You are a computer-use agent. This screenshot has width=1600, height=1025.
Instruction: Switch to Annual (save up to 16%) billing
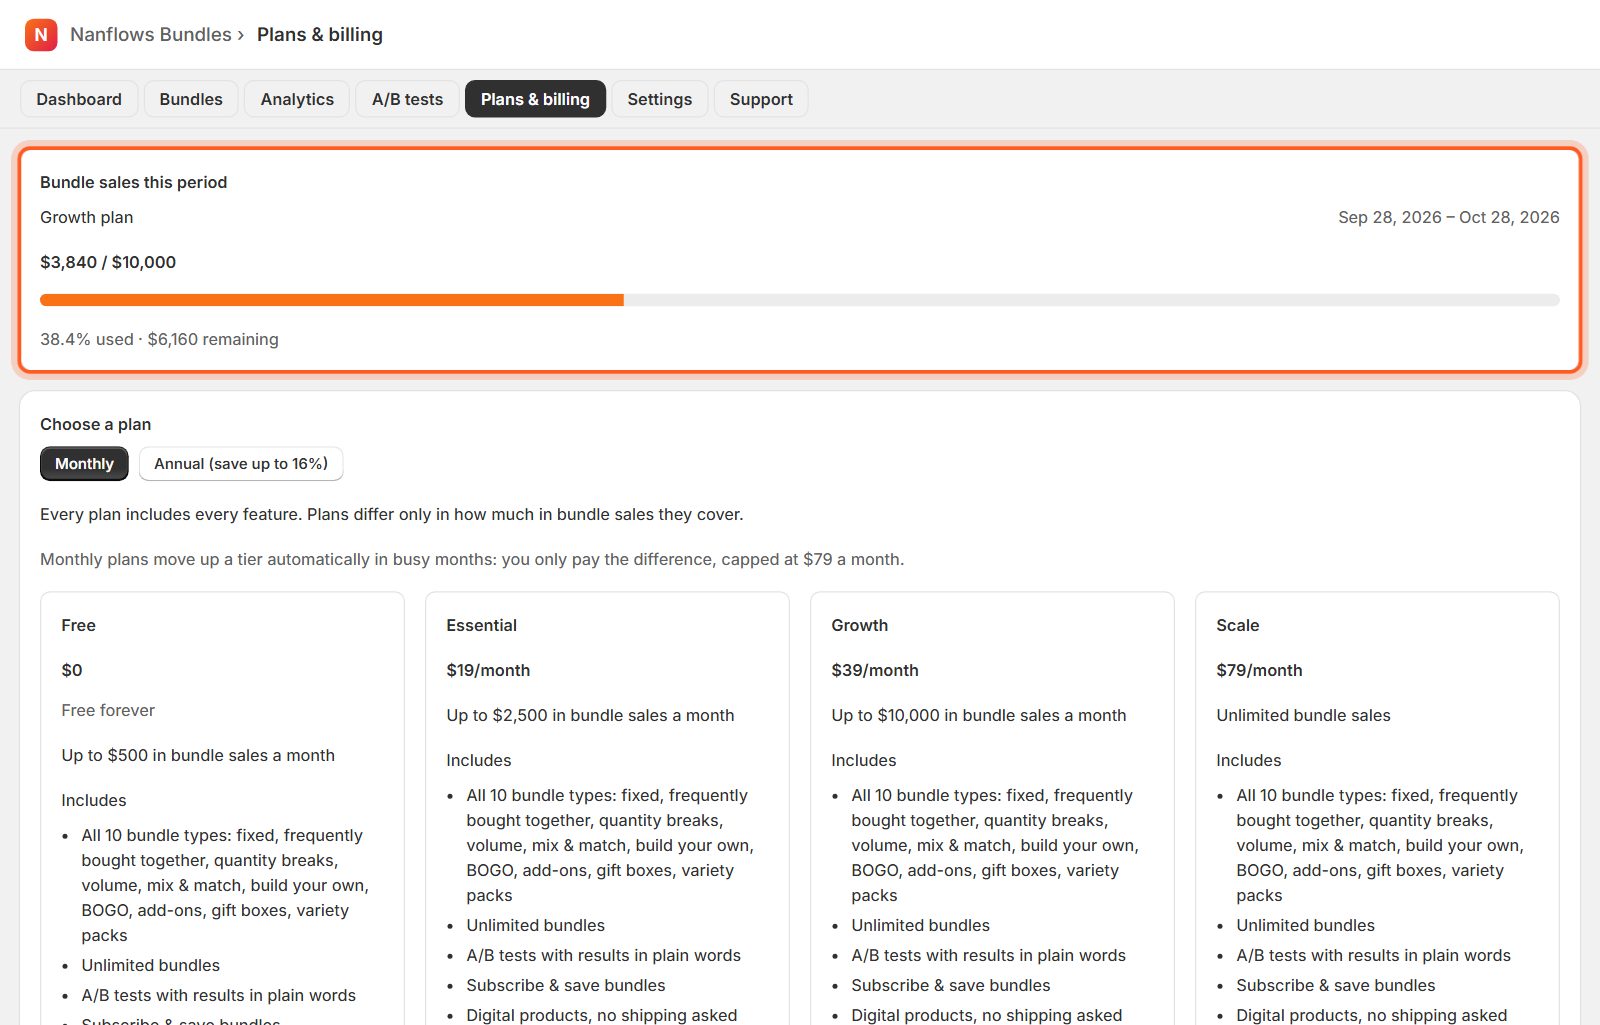[x=241, y=464]
